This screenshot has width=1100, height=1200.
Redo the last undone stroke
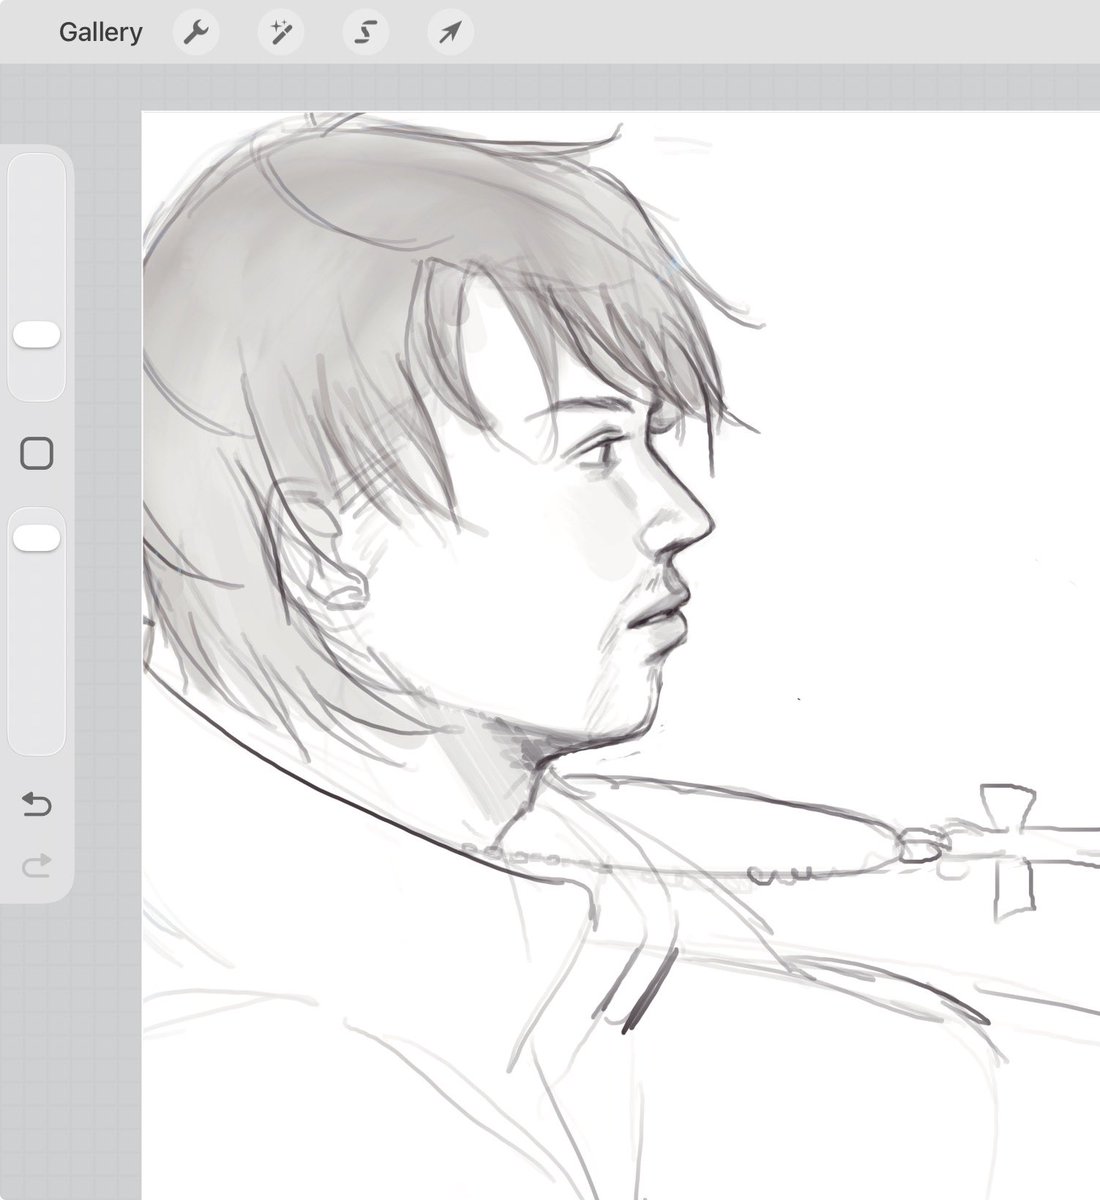[37, 865]
